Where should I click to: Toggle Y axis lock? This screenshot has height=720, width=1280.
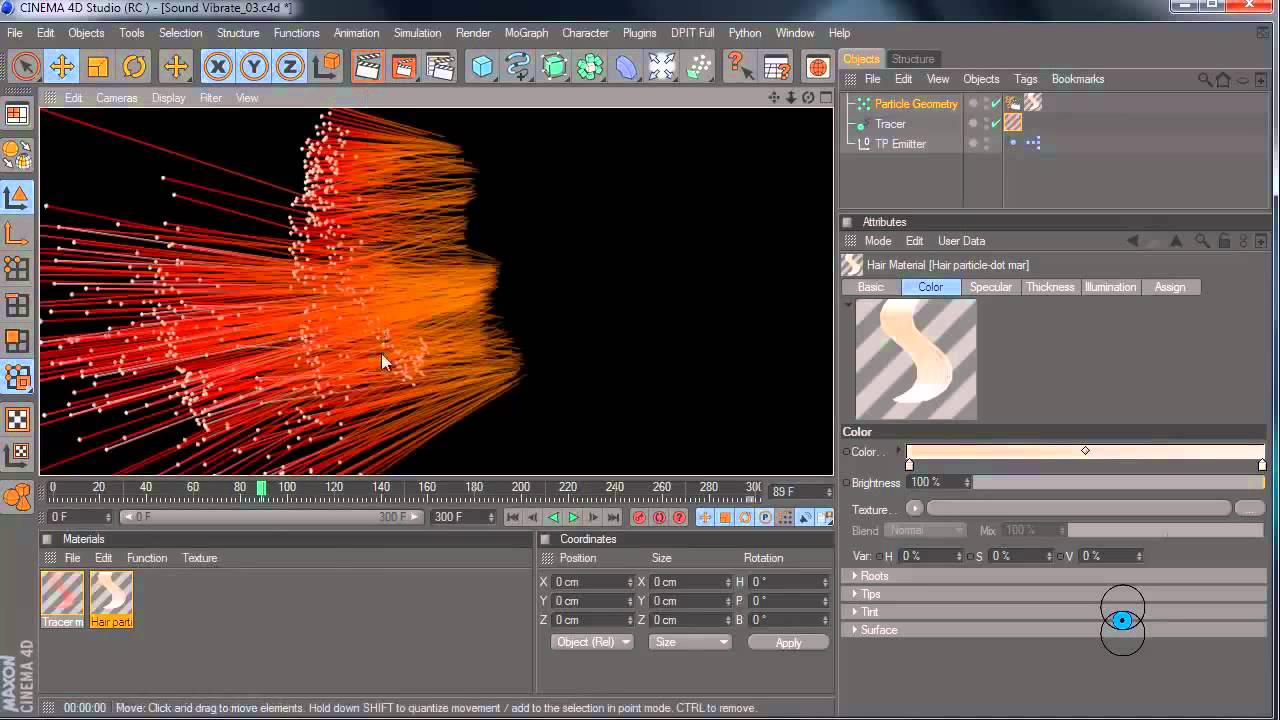coord(254,67)
